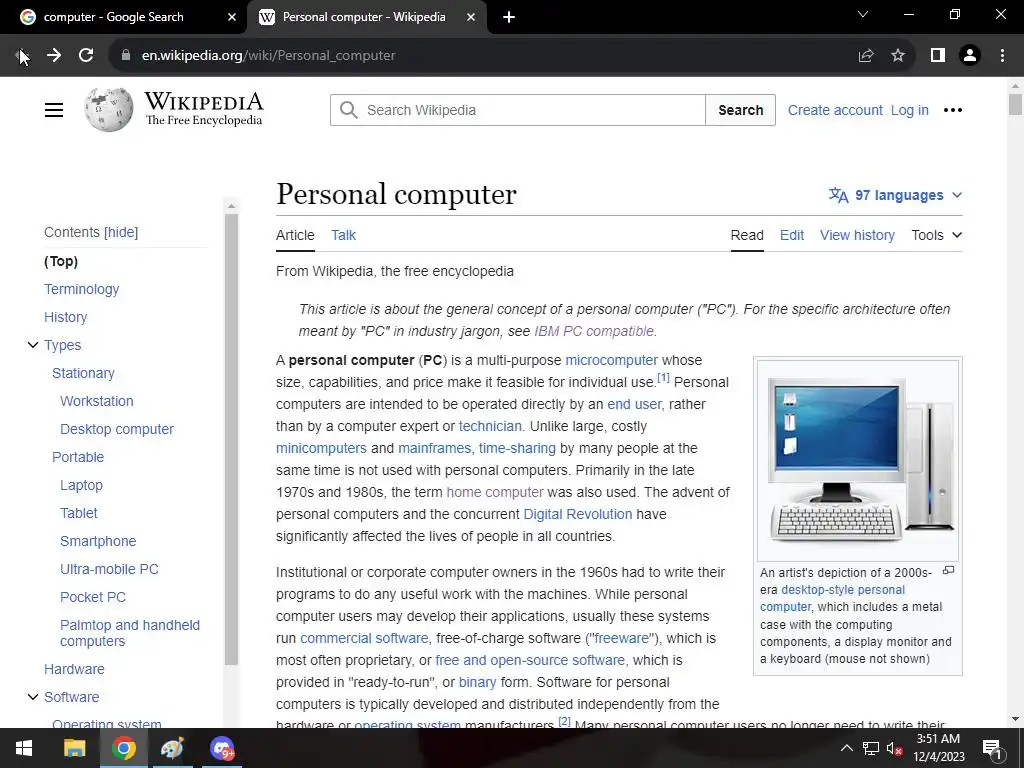Show hidden system tray icons
Screen dimensions: 1024x768
(x=846, y=748)
